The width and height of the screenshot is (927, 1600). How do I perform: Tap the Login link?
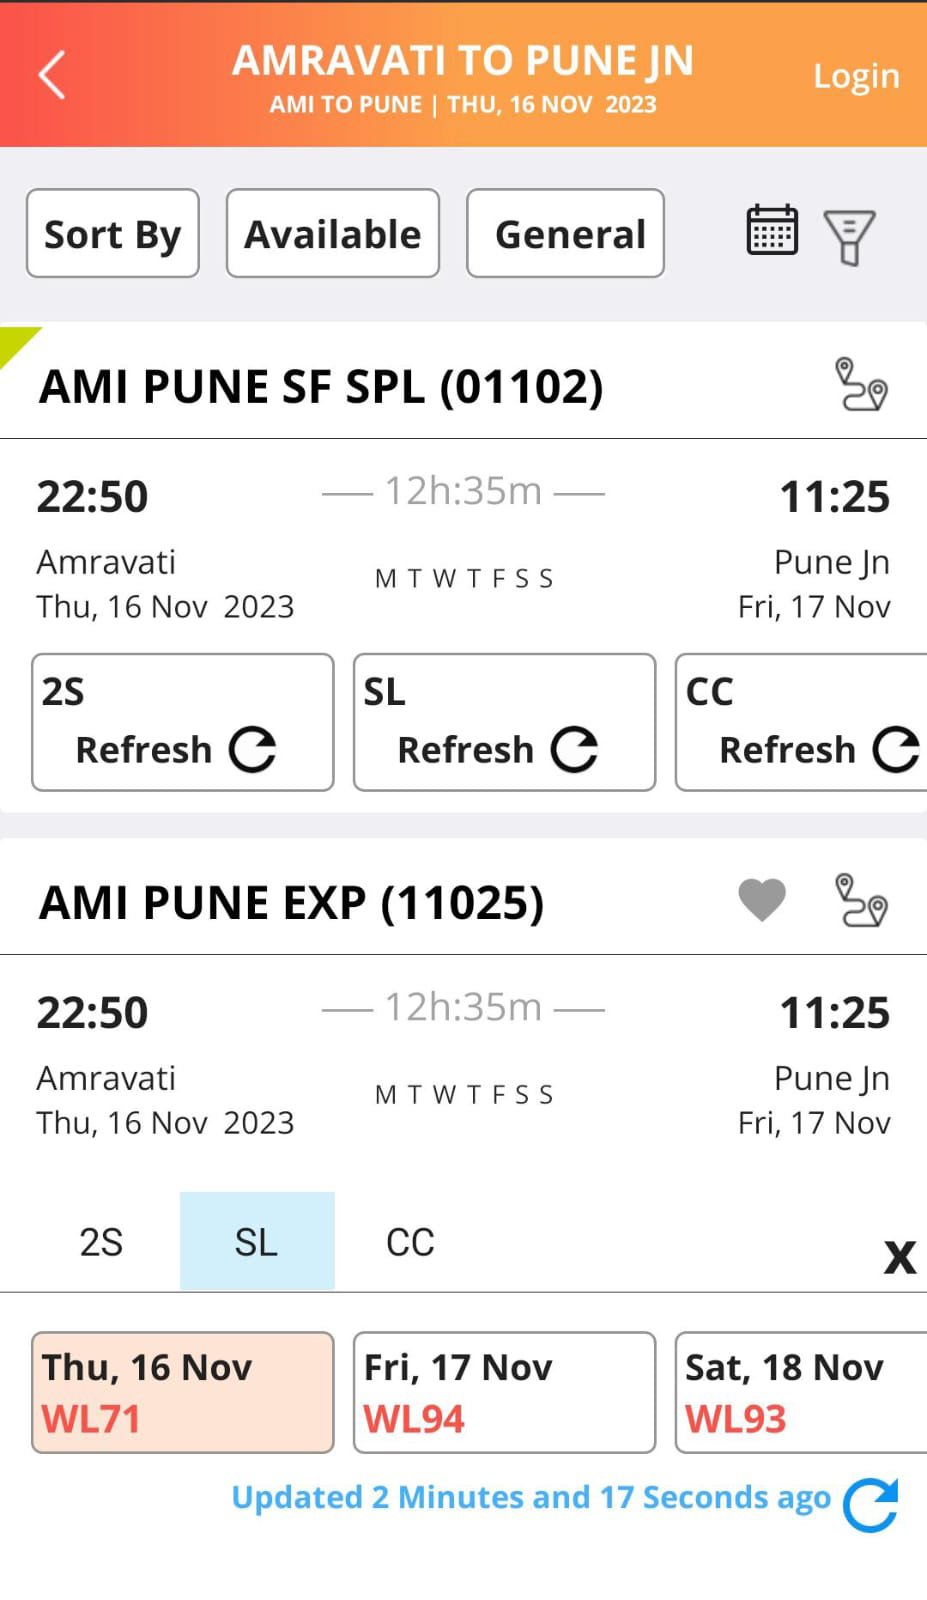(856, 76)
